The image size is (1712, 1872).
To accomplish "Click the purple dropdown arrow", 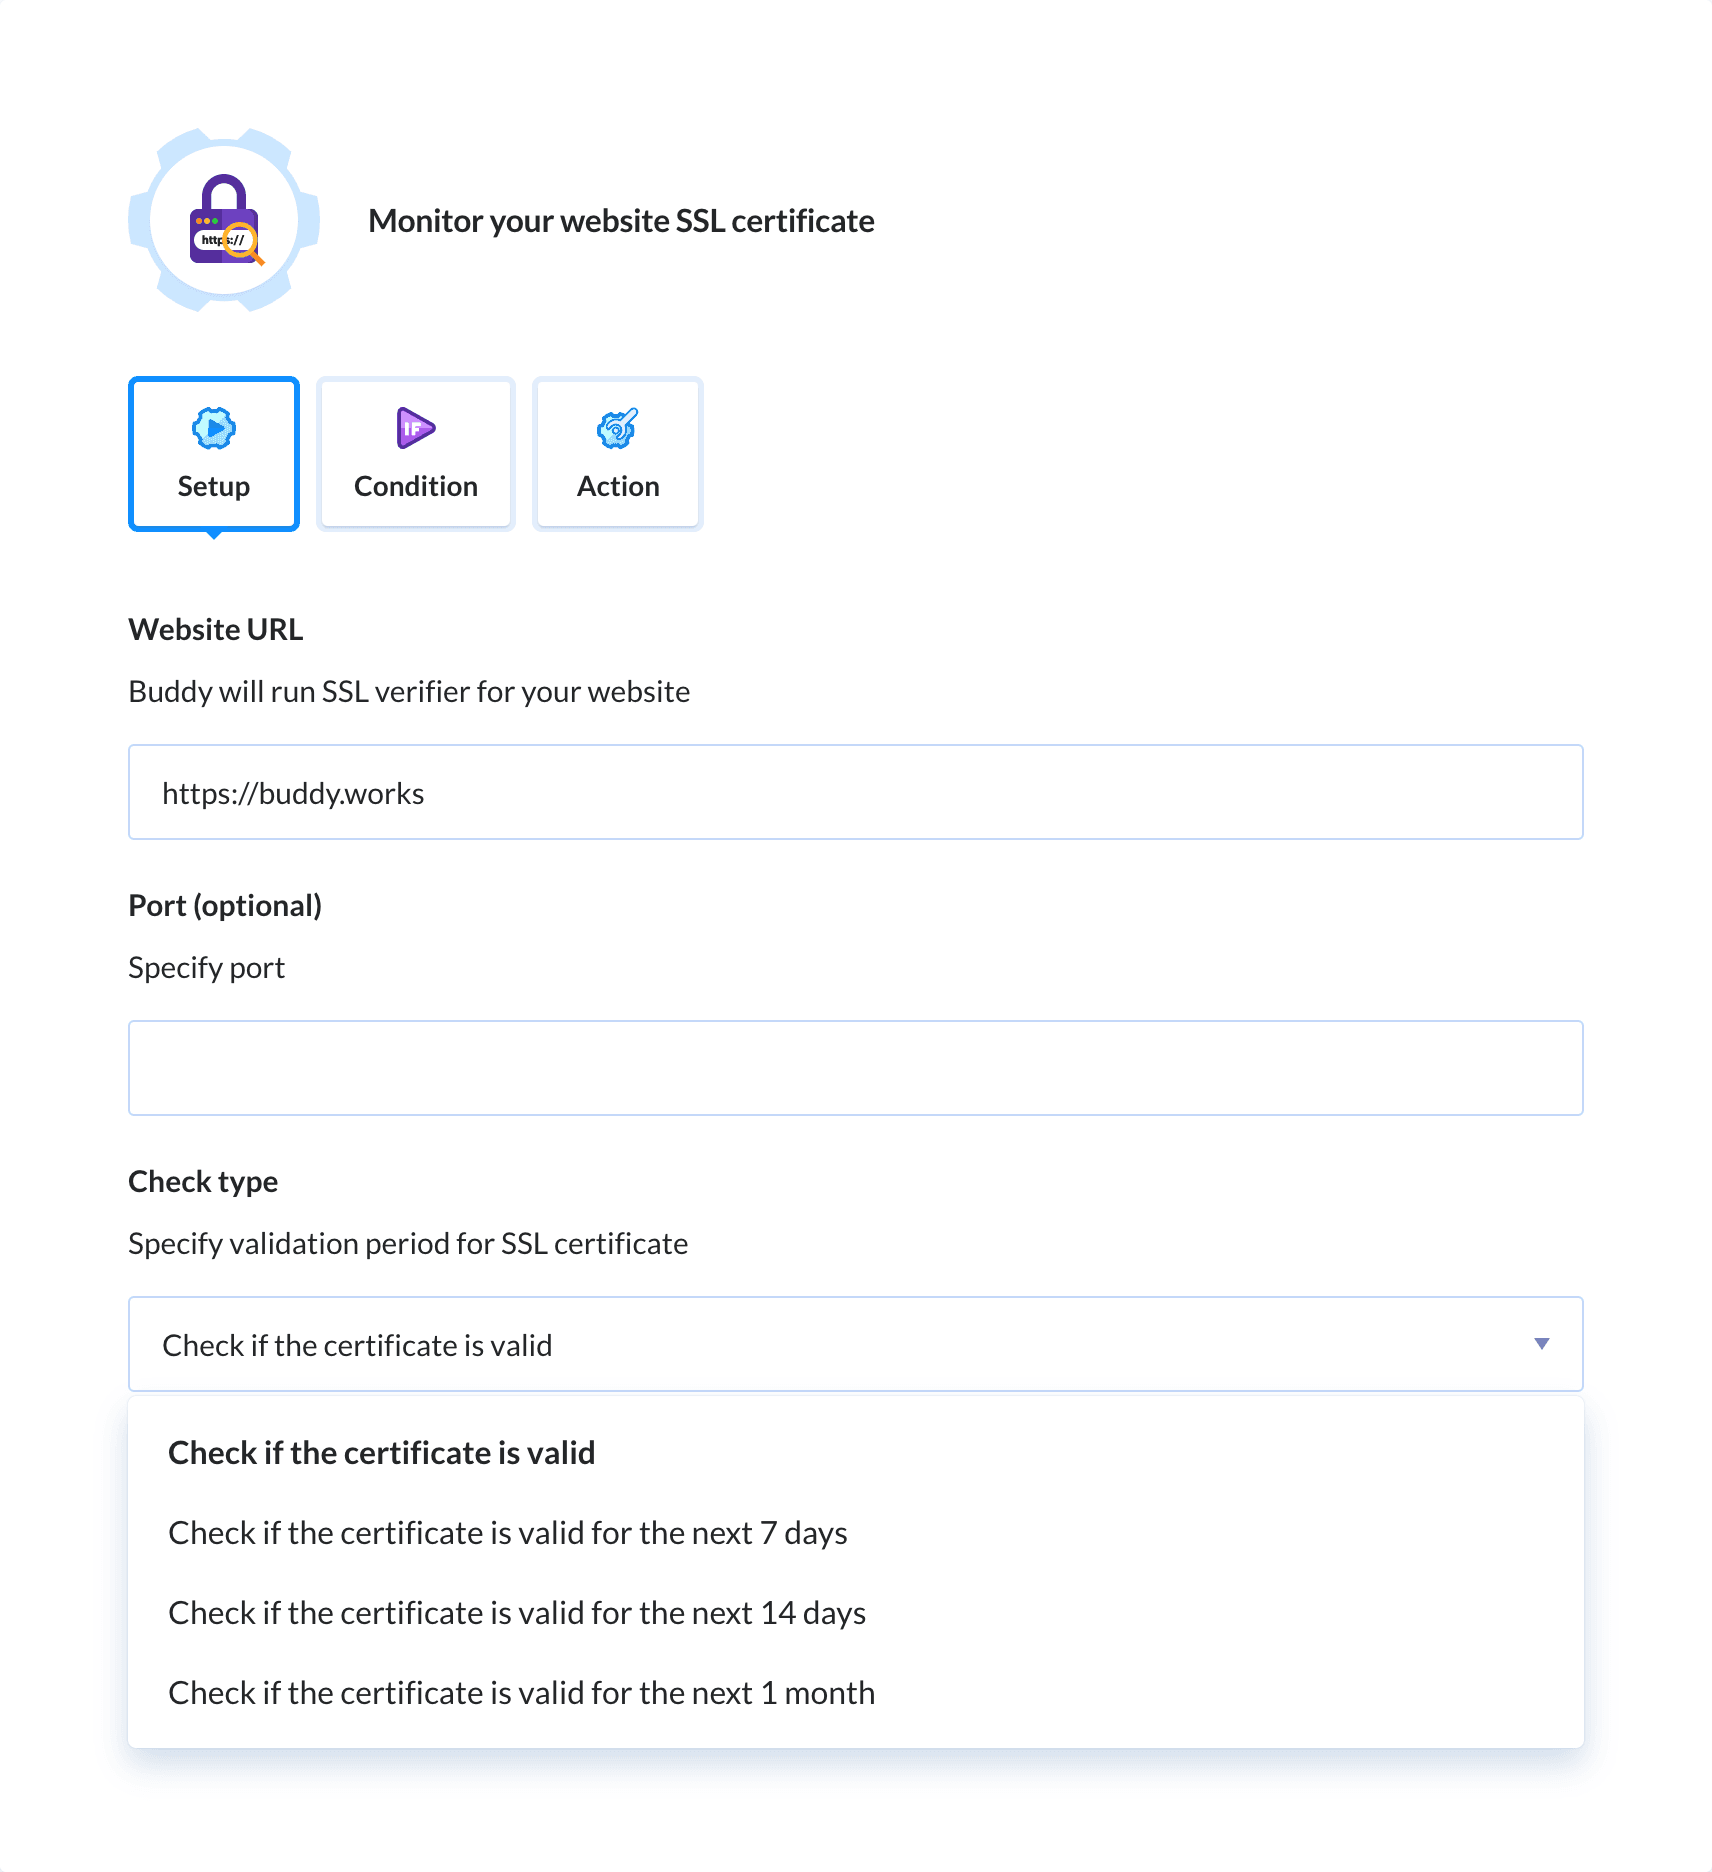I will pos(1542,1344).
